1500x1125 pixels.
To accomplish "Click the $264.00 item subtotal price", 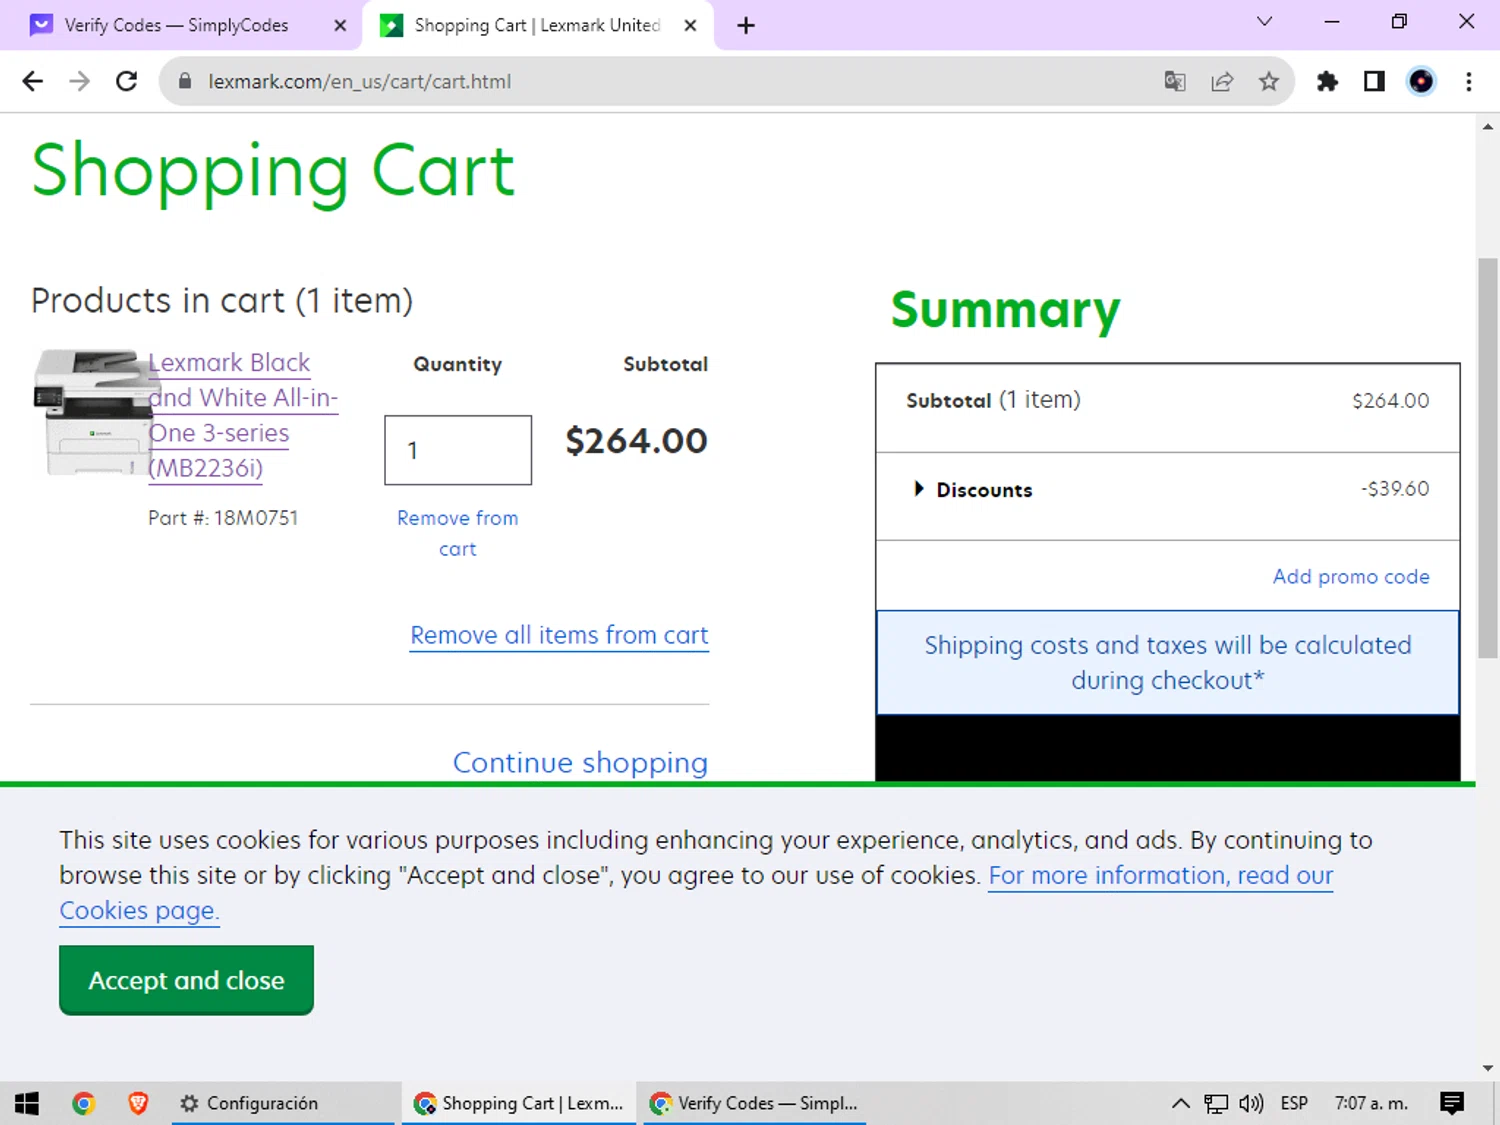I will point(636,441).
